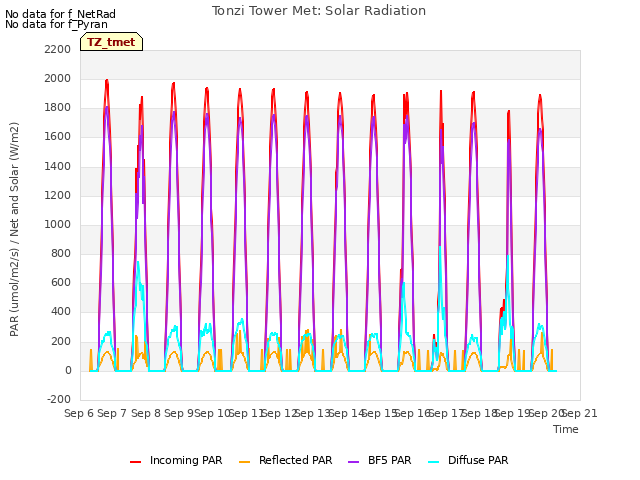Click the 'No data for f_NetRad' message
The height and width of the screenshot is (480, 640).
(x=60, y=14)
